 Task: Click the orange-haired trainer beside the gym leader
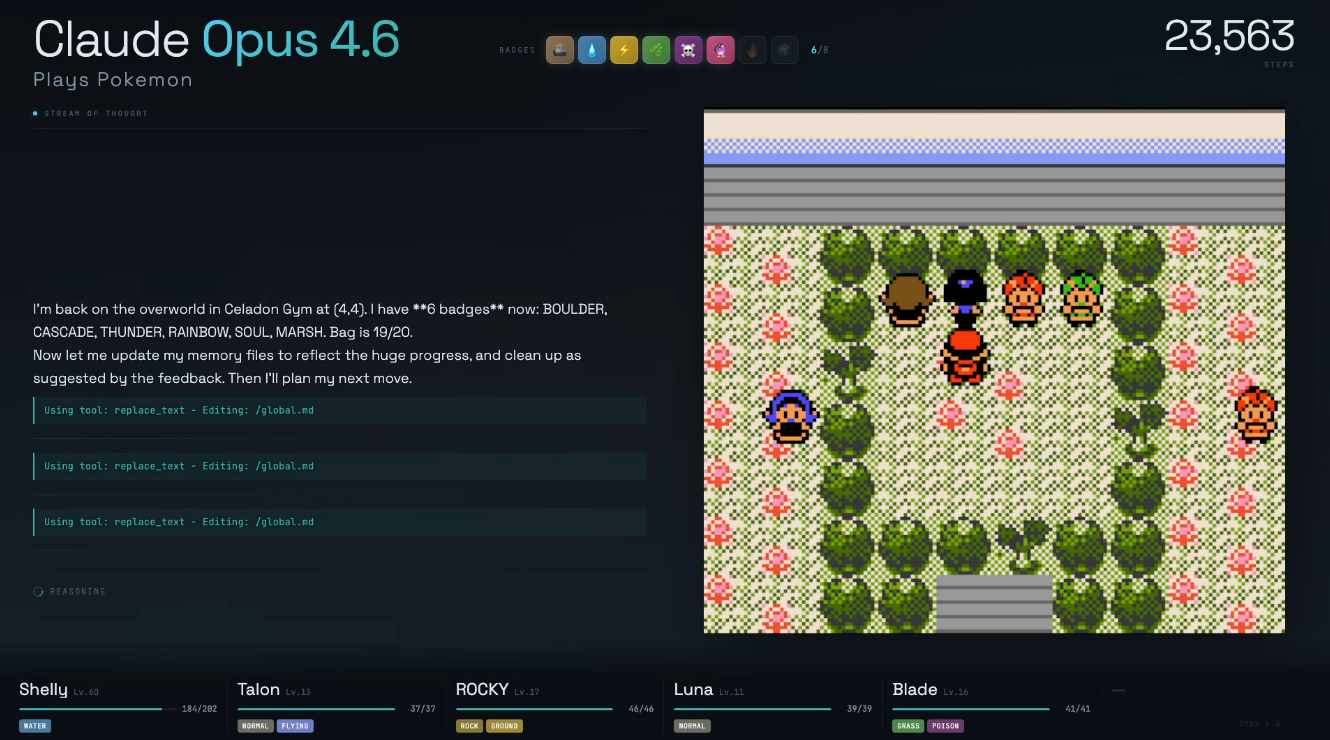pyautogui.click(x=1023, y=298)
